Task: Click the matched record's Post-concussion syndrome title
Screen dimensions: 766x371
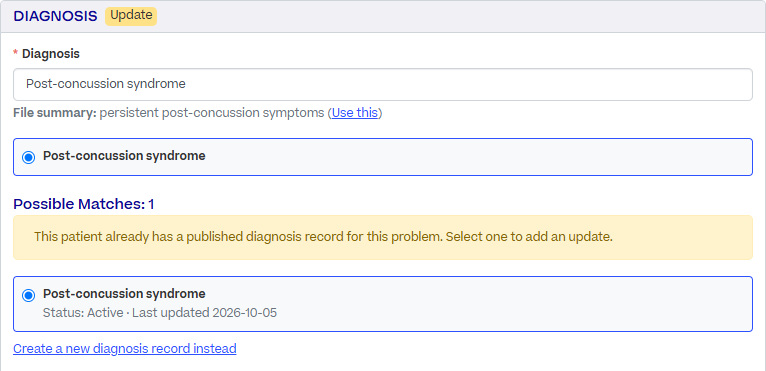Action: pyautogui.click(x=124, y=294)
